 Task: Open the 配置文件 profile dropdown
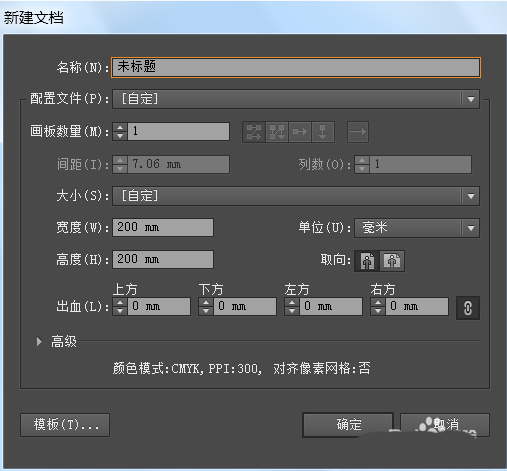point(296,99)
